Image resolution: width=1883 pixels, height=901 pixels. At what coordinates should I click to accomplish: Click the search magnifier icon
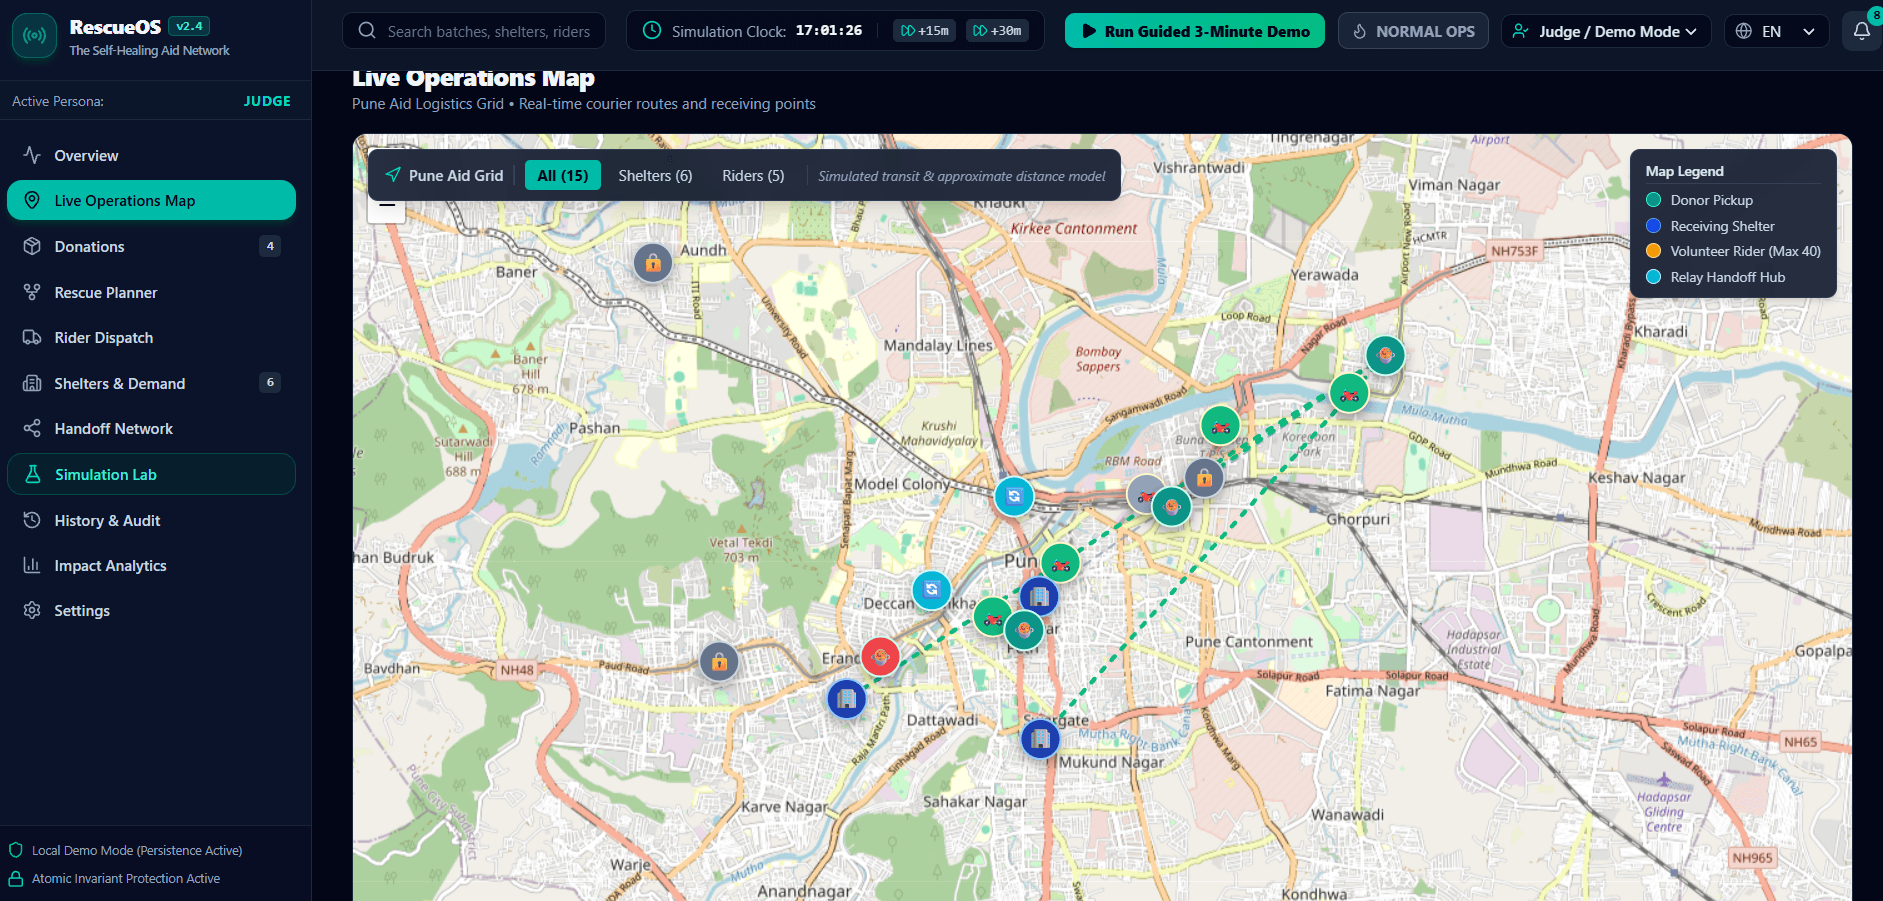[x=367, y=31]
